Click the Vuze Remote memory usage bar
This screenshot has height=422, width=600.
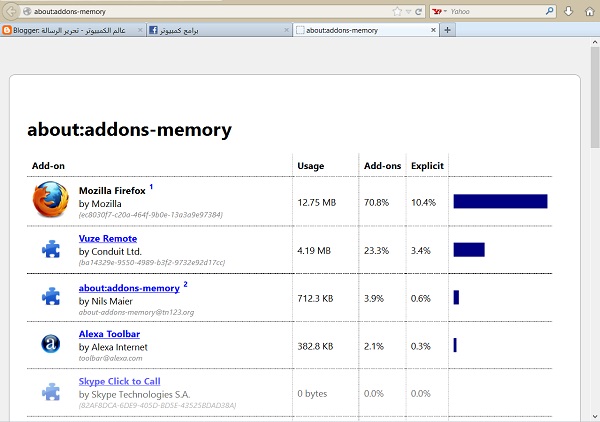(x=469, y=249)
